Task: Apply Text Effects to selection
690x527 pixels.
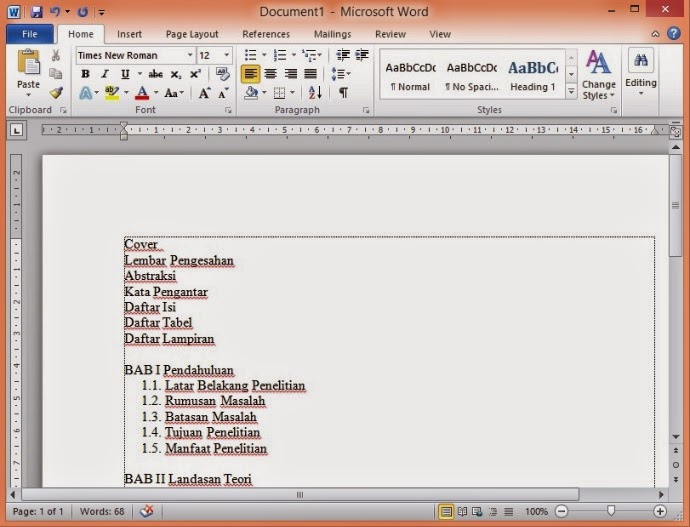Action: point(86,93)
